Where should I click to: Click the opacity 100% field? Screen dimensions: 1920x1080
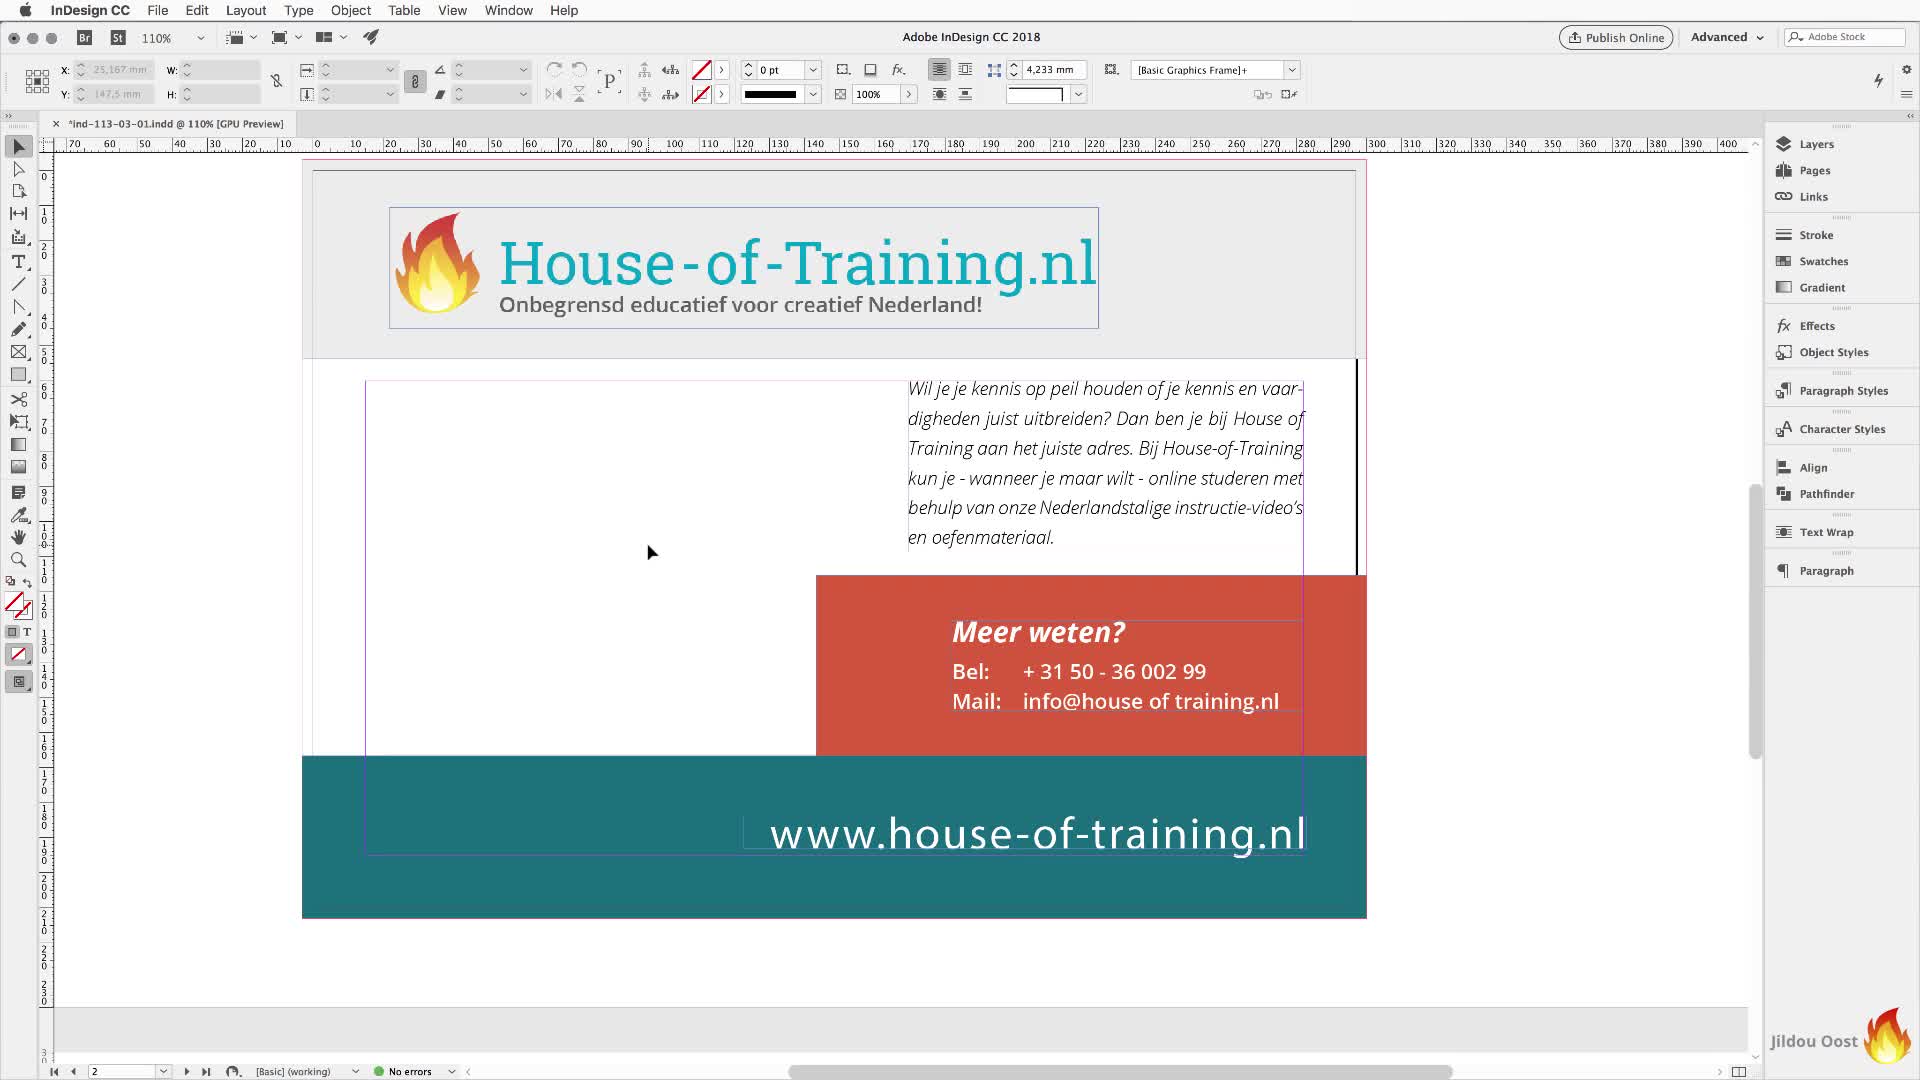tap(874, 94)
